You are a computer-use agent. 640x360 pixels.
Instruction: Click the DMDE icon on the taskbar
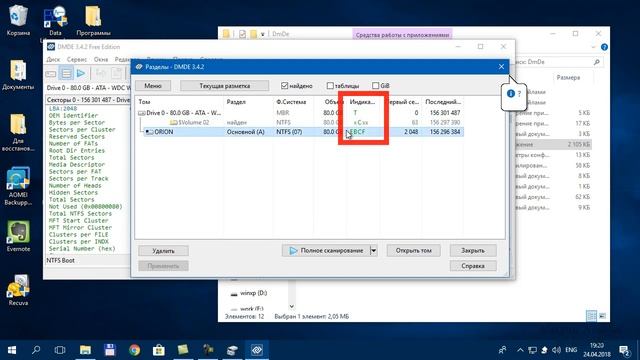[257, 350]
